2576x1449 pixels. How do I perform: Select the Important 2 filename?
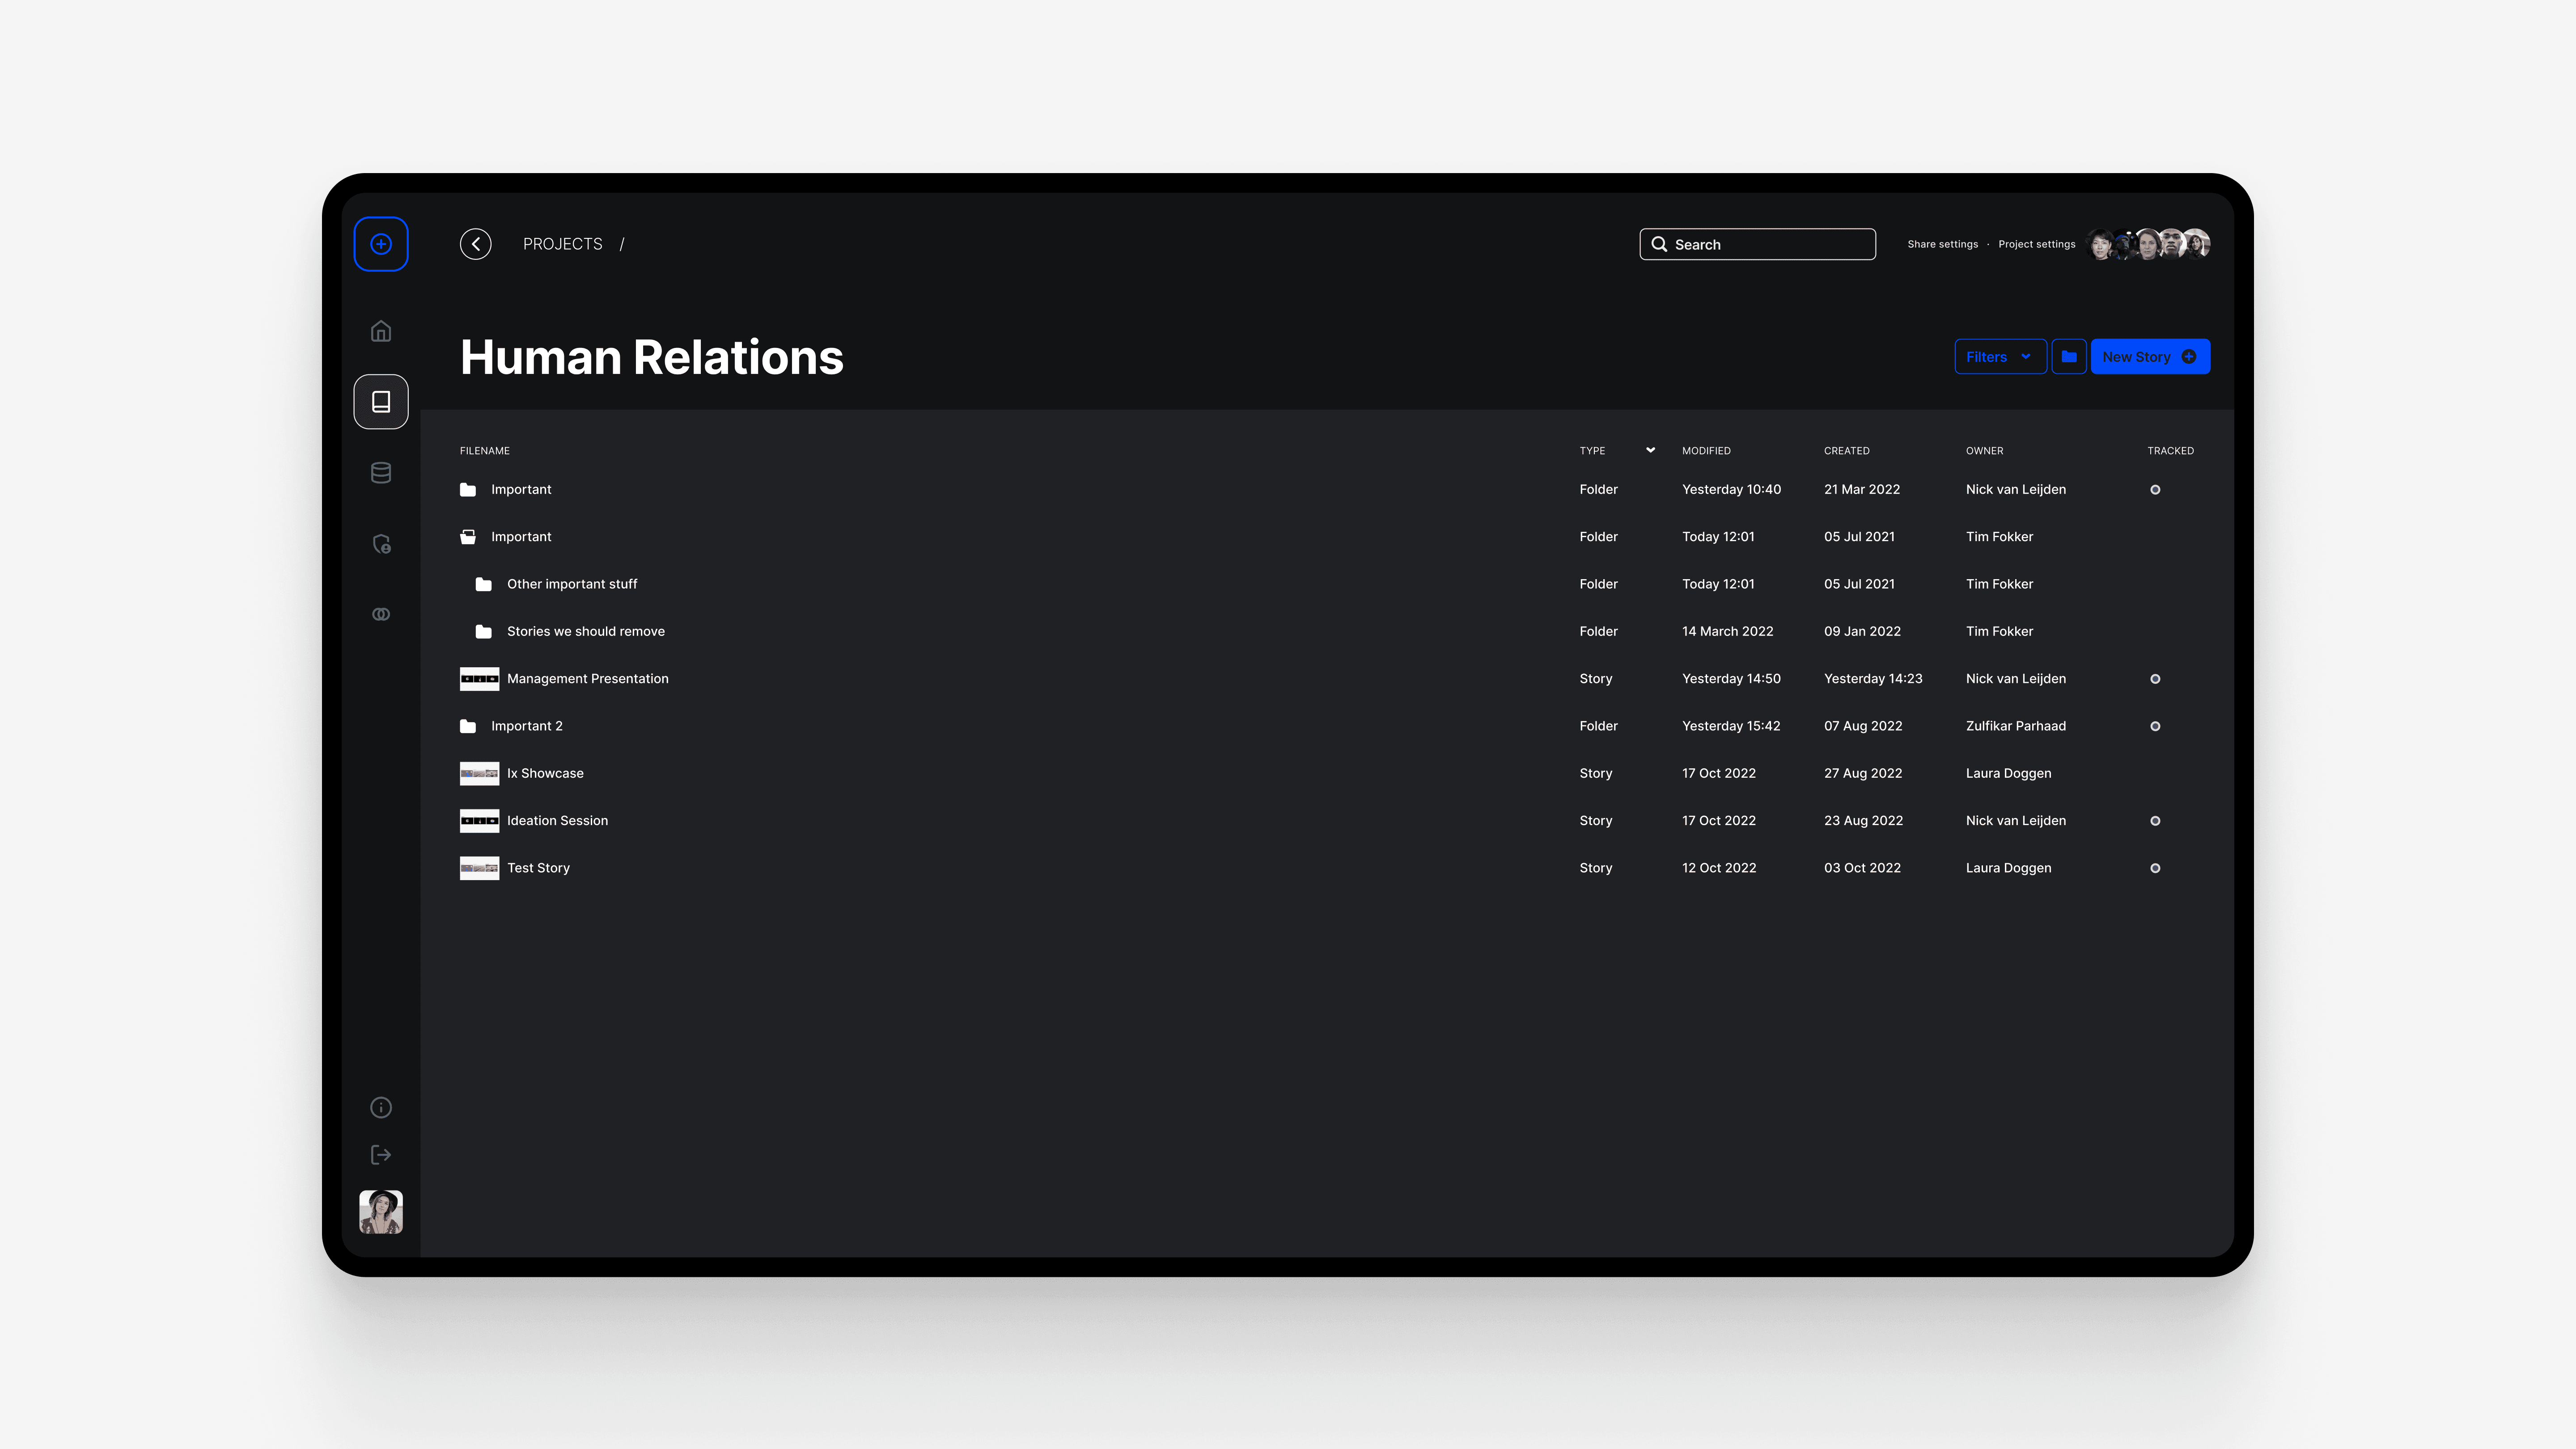point(527,726)
